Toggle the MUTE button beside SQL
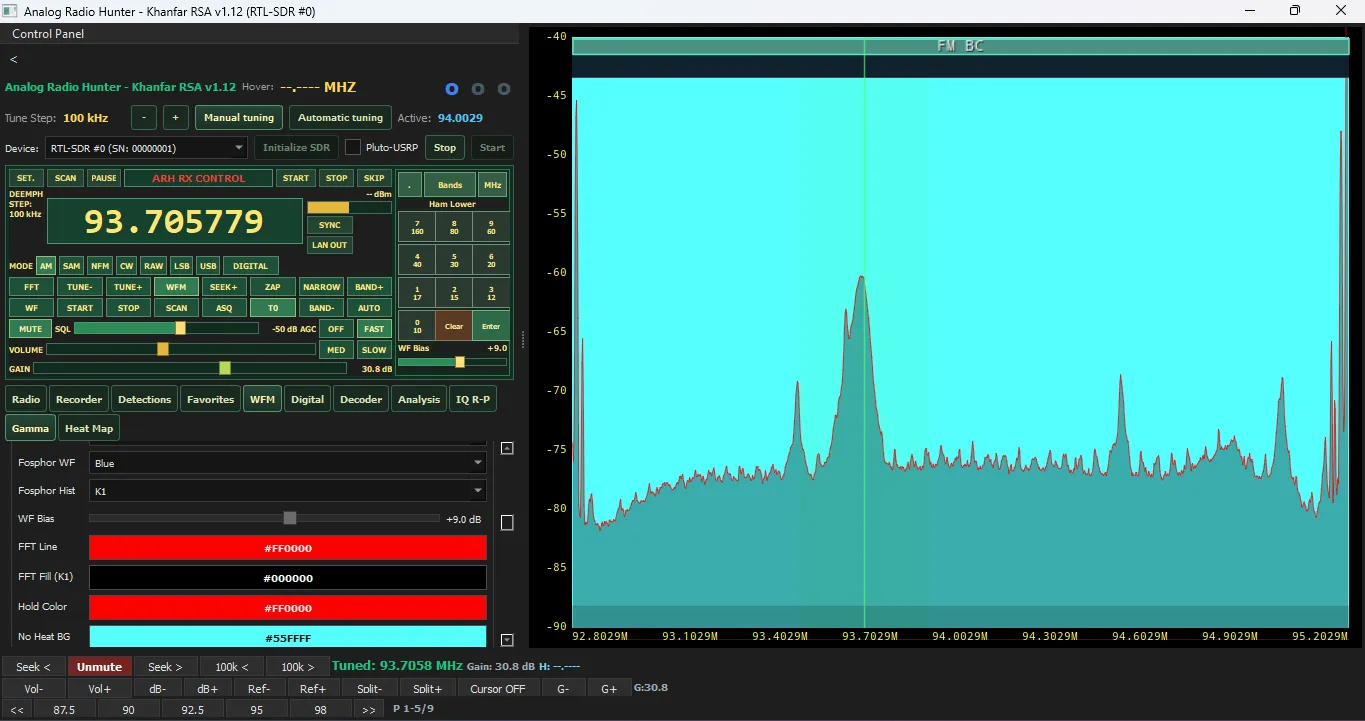This screenshot has width=1365, height=721. (30, 328)
